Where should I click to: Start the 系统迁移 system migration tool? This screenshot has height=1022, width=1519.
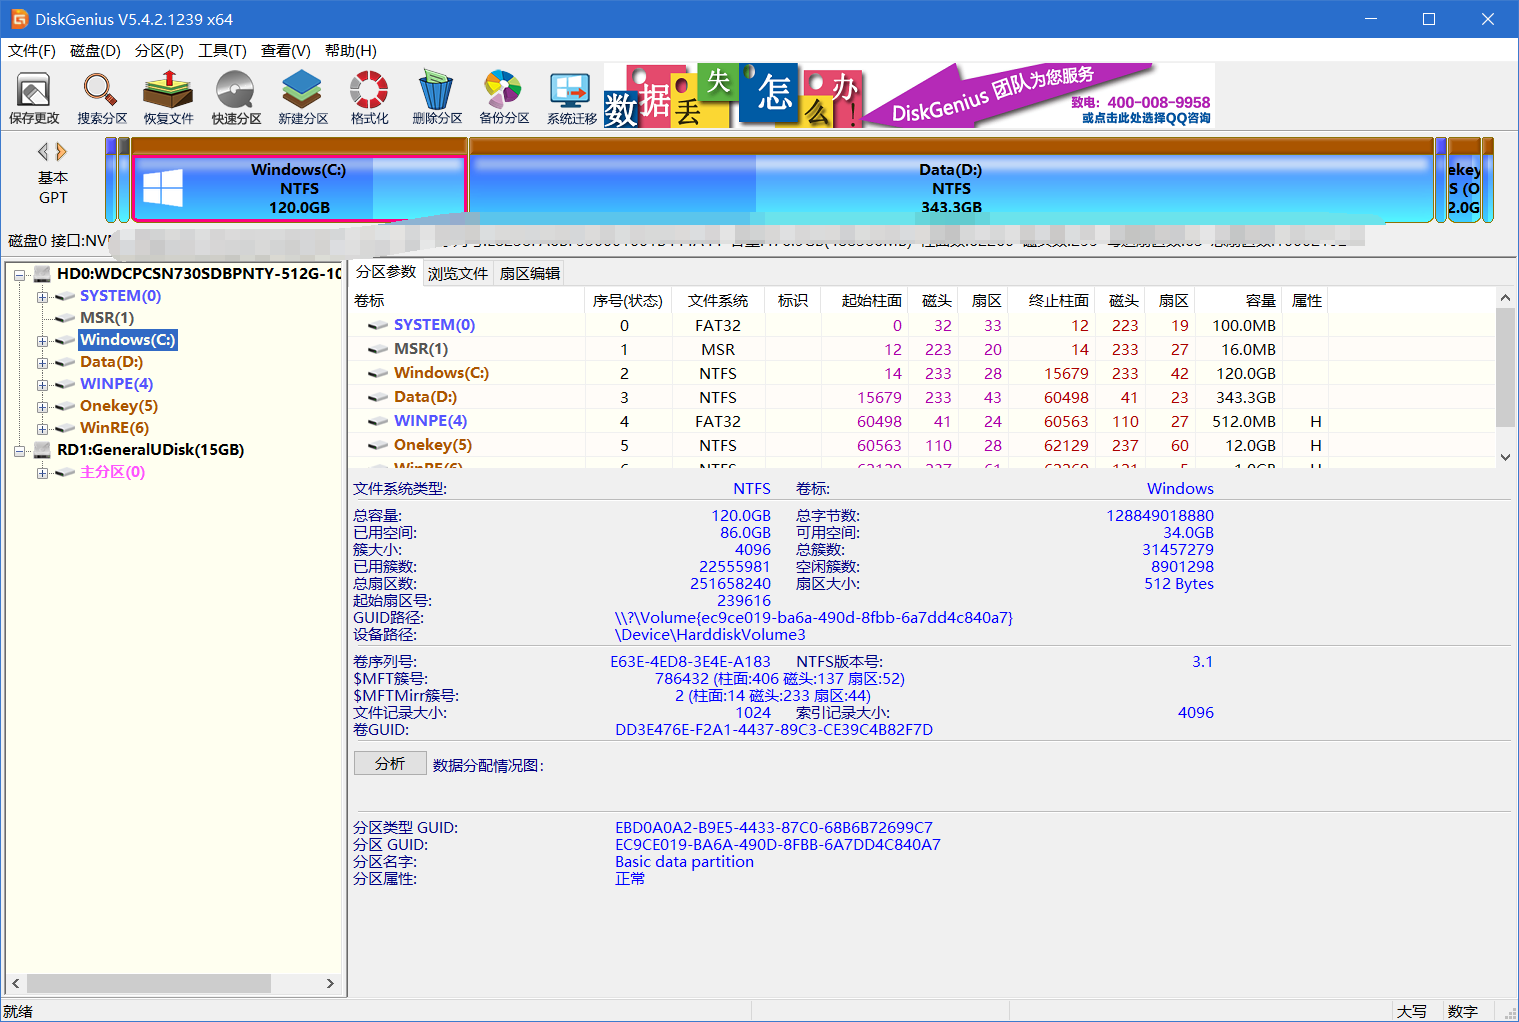571,97
